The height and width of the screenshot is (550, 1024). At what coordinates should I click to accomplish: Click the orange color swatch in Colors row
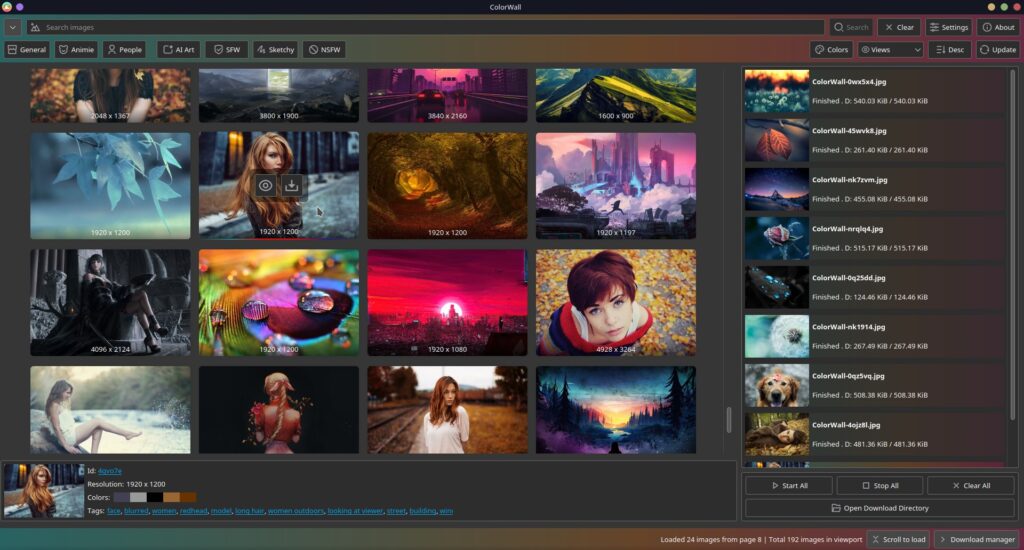pyautogui.click(x=171, y=497)
